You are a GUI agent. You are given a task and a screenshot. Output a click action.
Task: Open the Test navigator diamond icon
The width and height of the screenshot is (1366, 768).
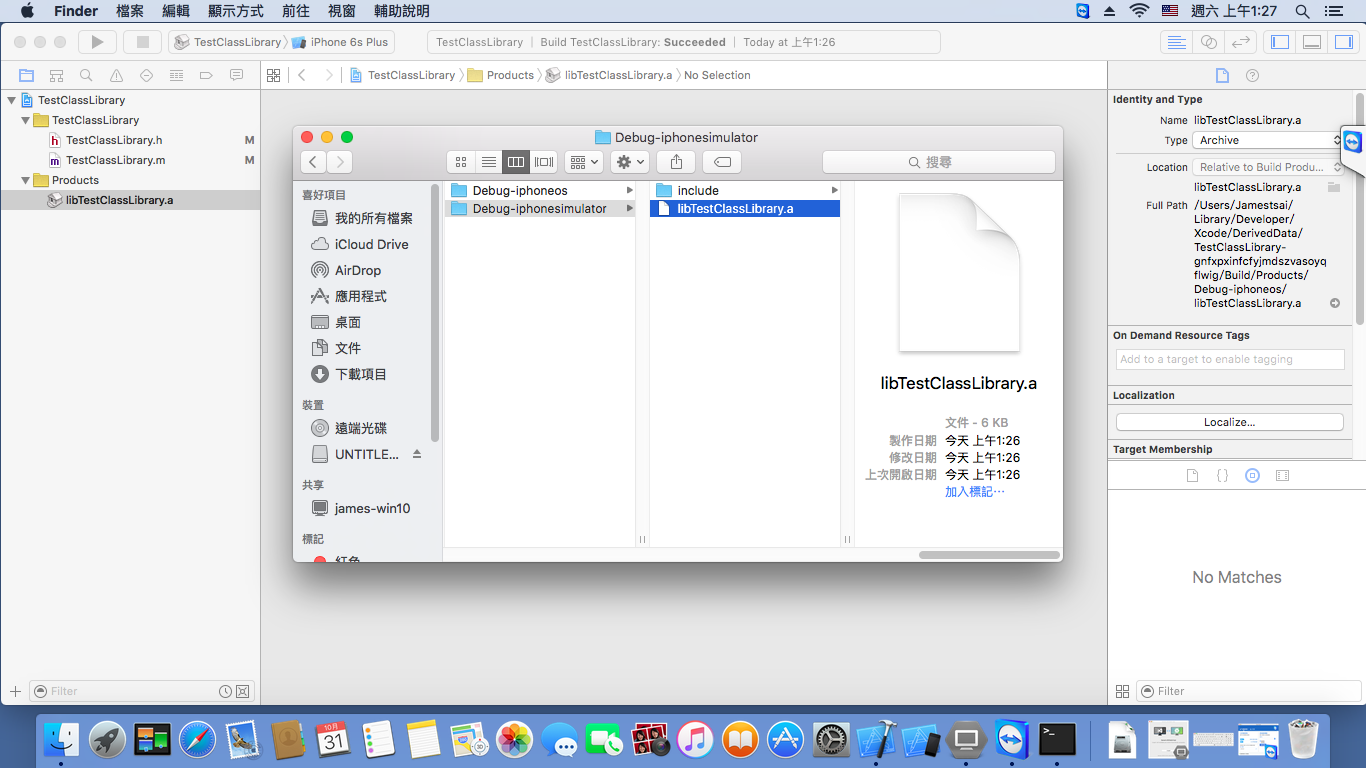click(x=146, y=75)
